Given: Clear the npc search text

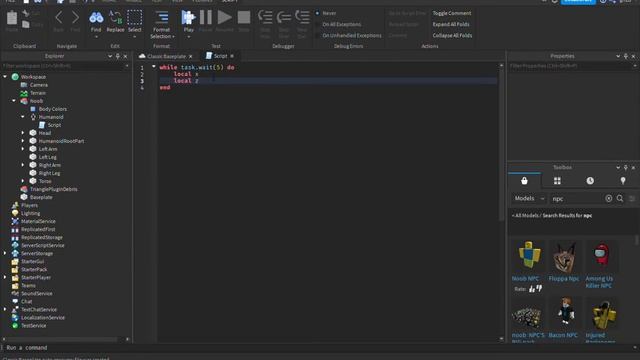Looking at the screenshot, I should coord(609,198).
